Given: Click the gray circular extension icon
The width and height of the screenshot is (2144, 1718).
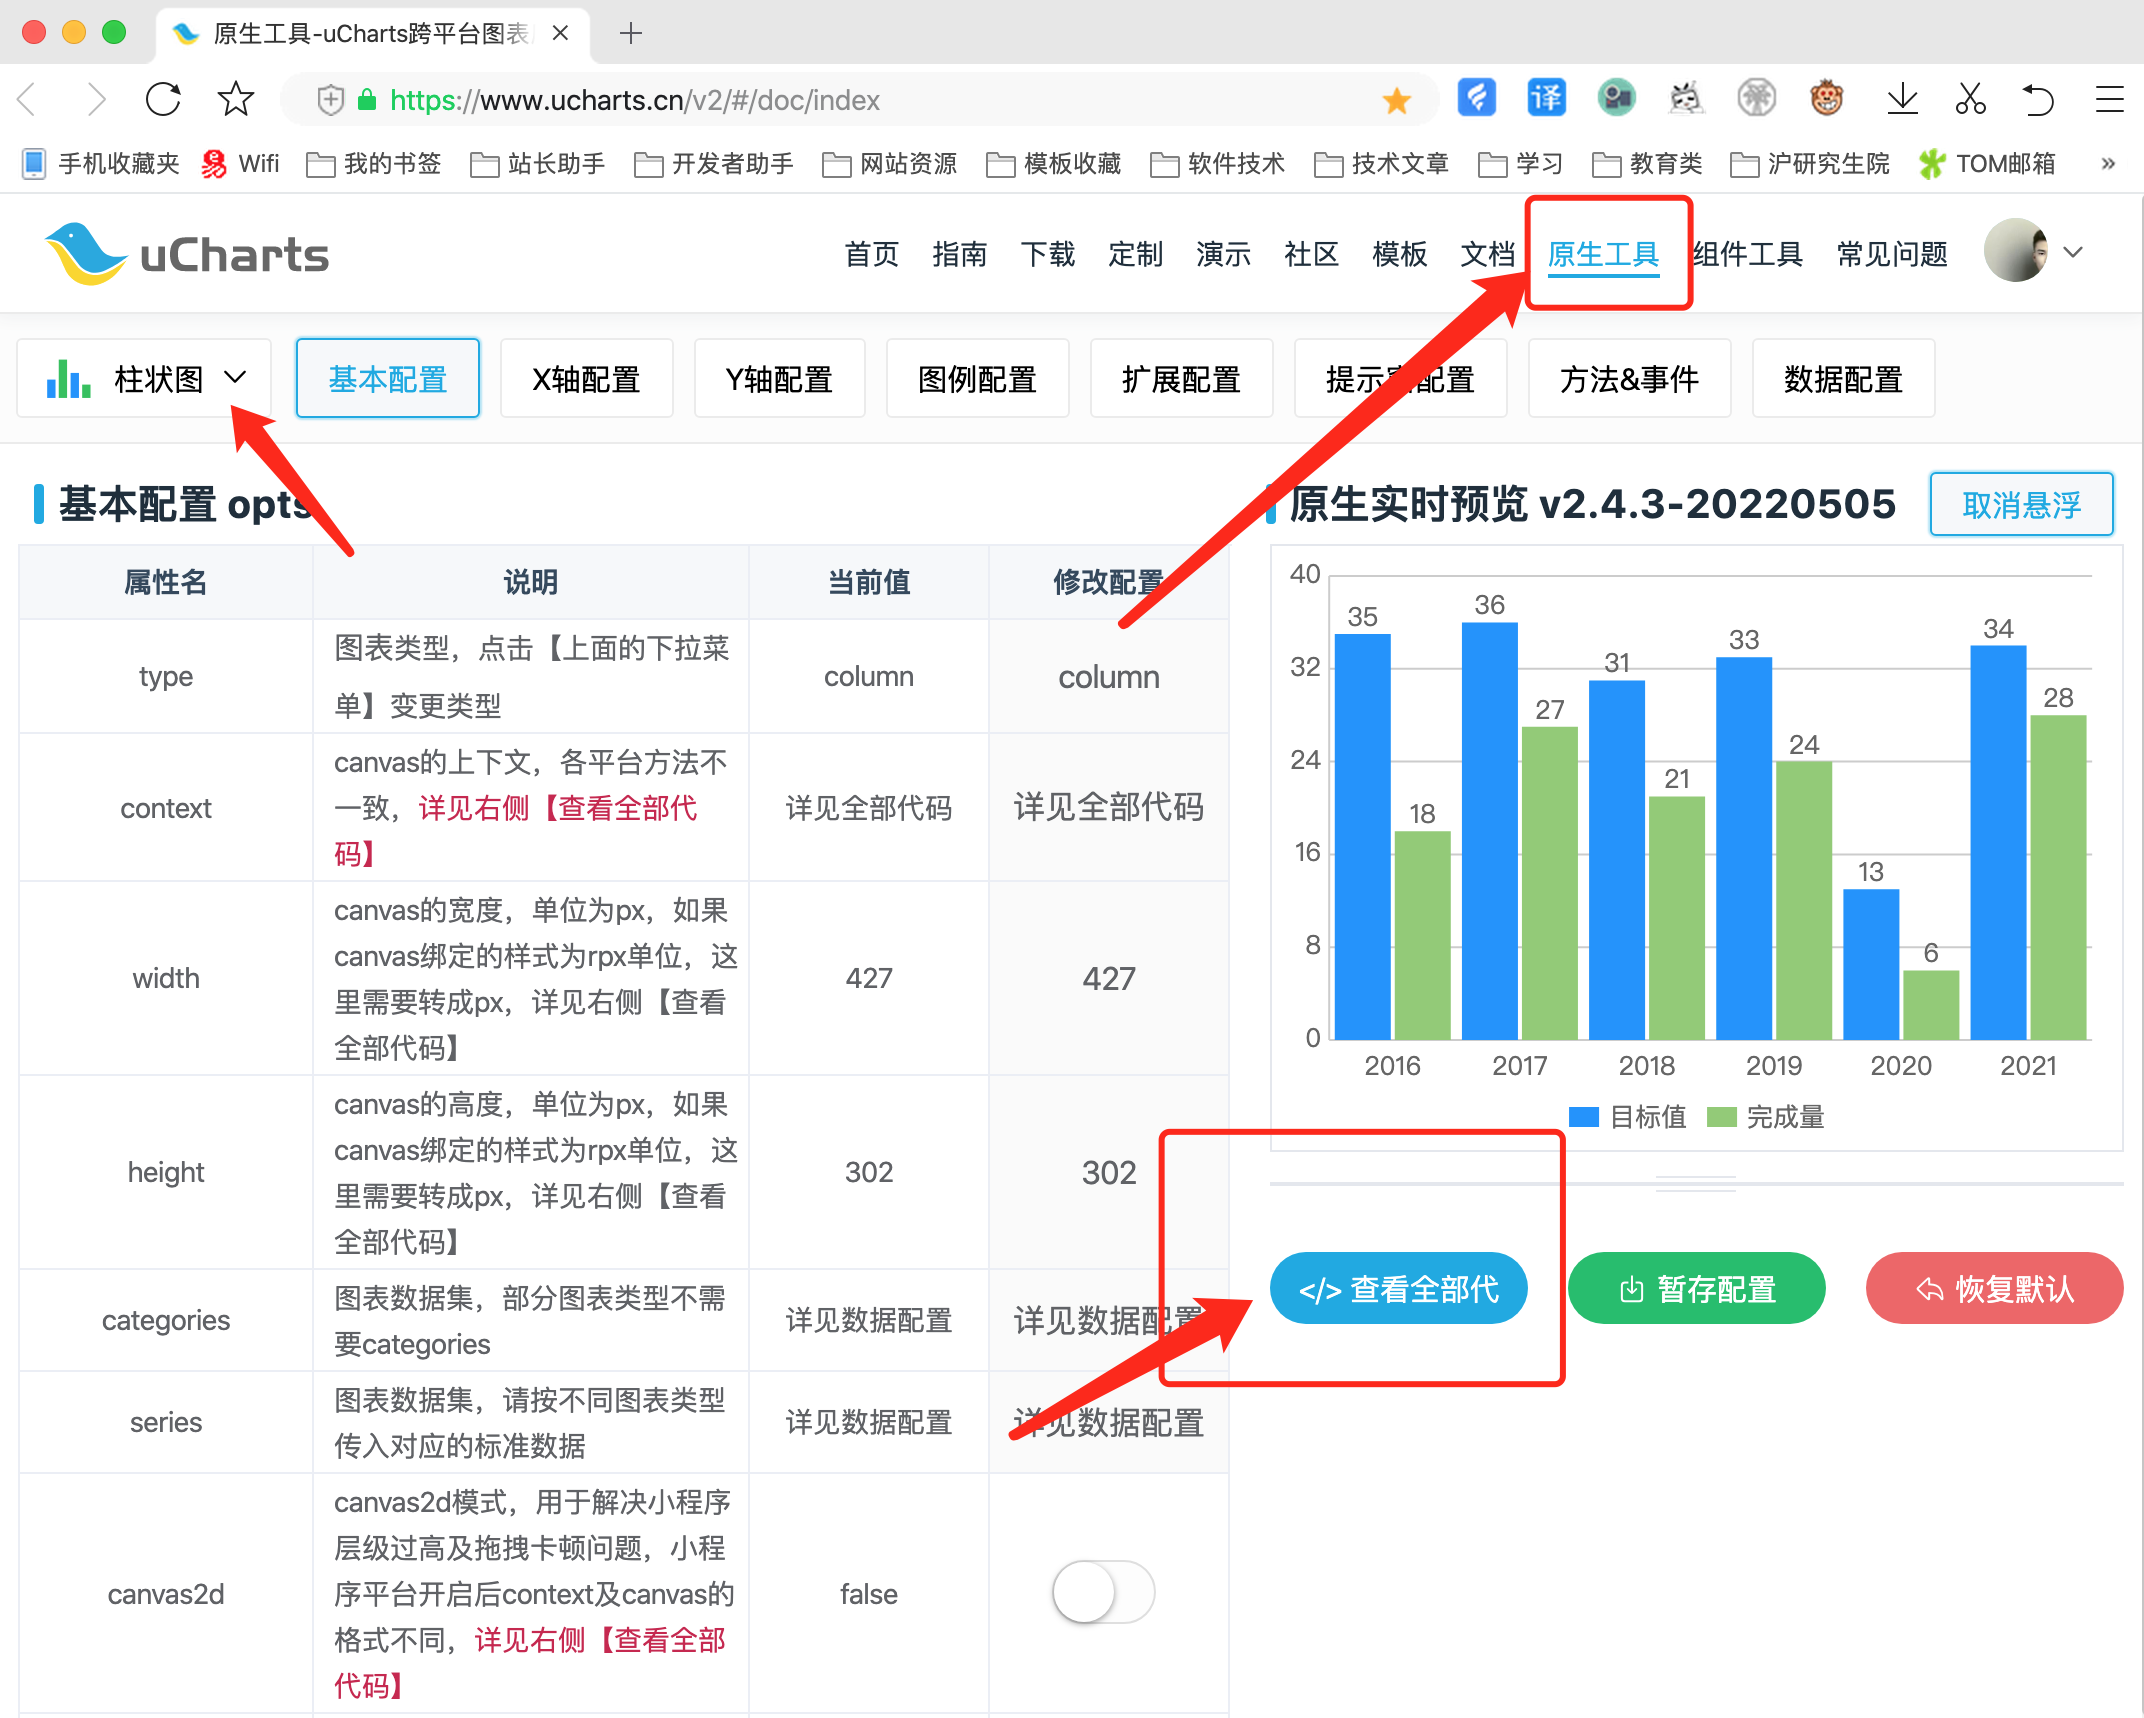Looking at the screenshot, I should [1756, 98].
